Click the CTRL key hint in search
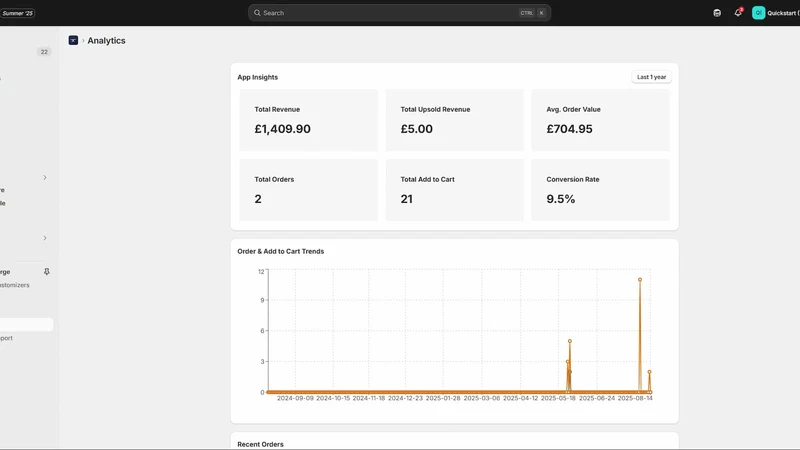 click(527, 13)
